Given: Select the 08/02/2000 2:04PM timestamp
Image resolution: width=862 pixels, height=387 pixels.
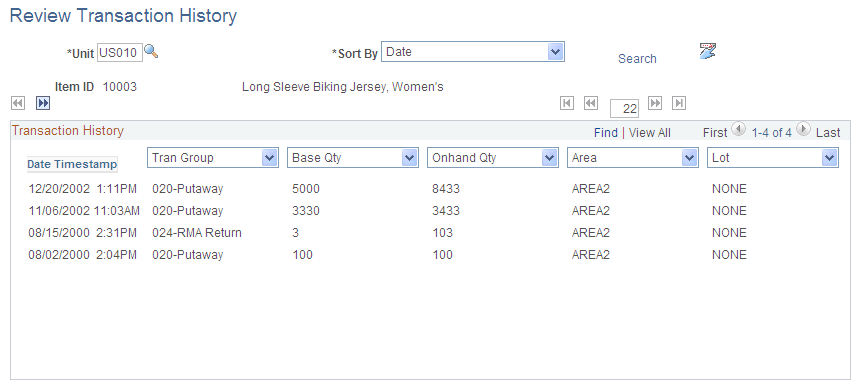Looking at the screenshot, I should [82, 255].
